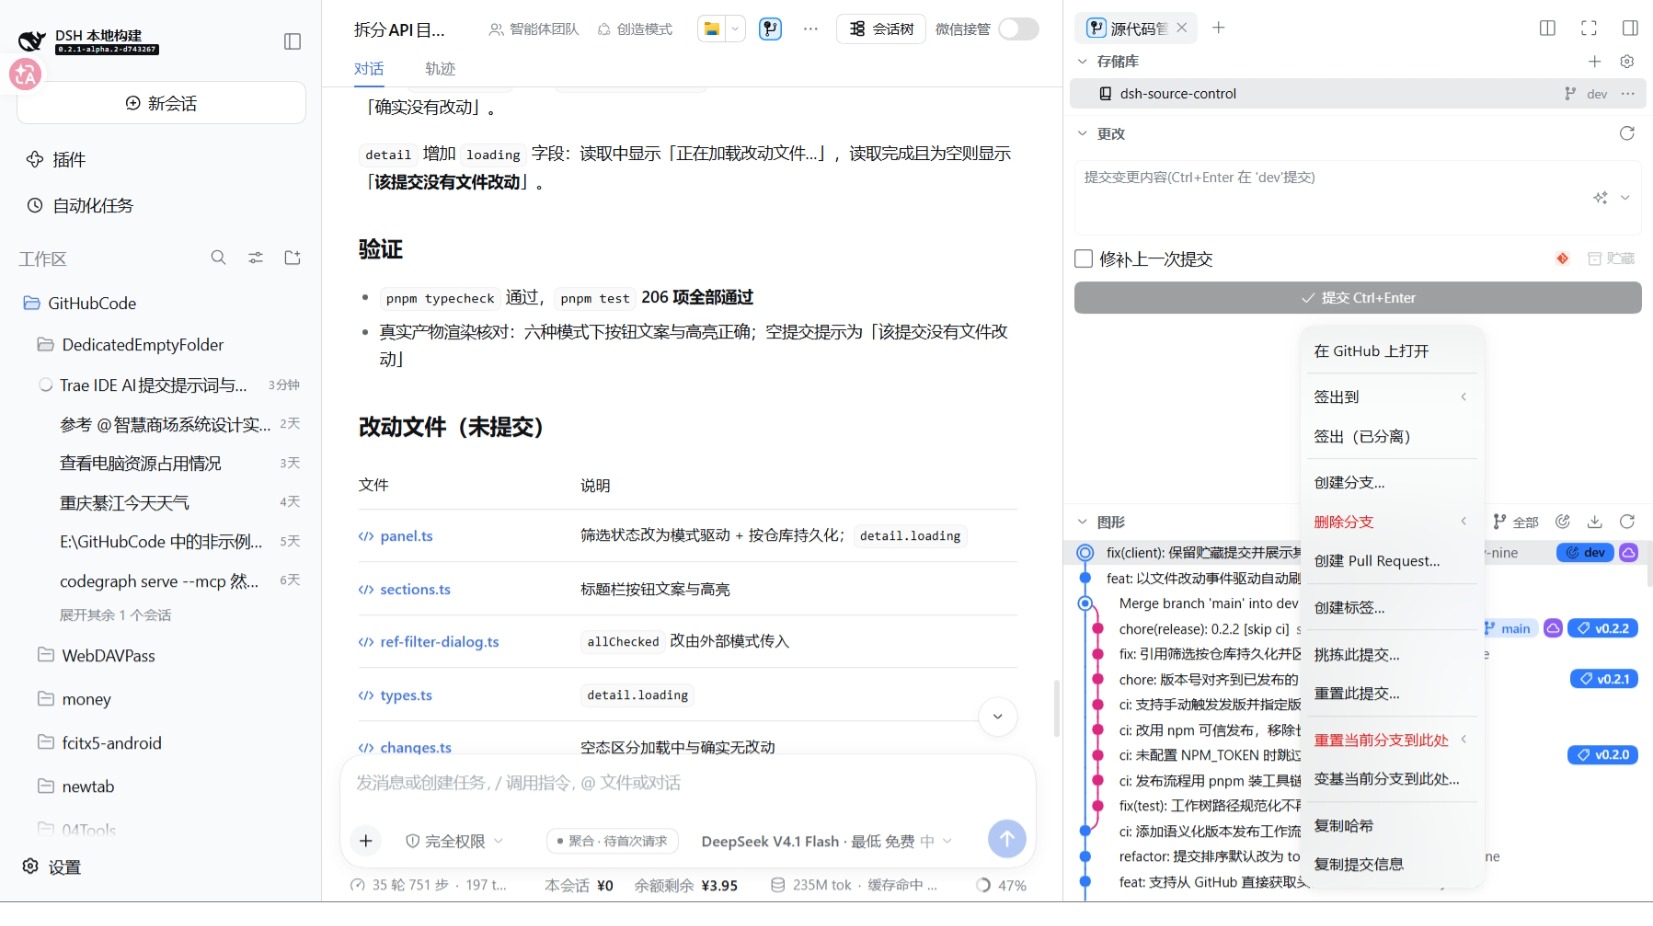Open the 完全权限 permission dropdown
Screen dimensions: 1653x926
(454, 841)
